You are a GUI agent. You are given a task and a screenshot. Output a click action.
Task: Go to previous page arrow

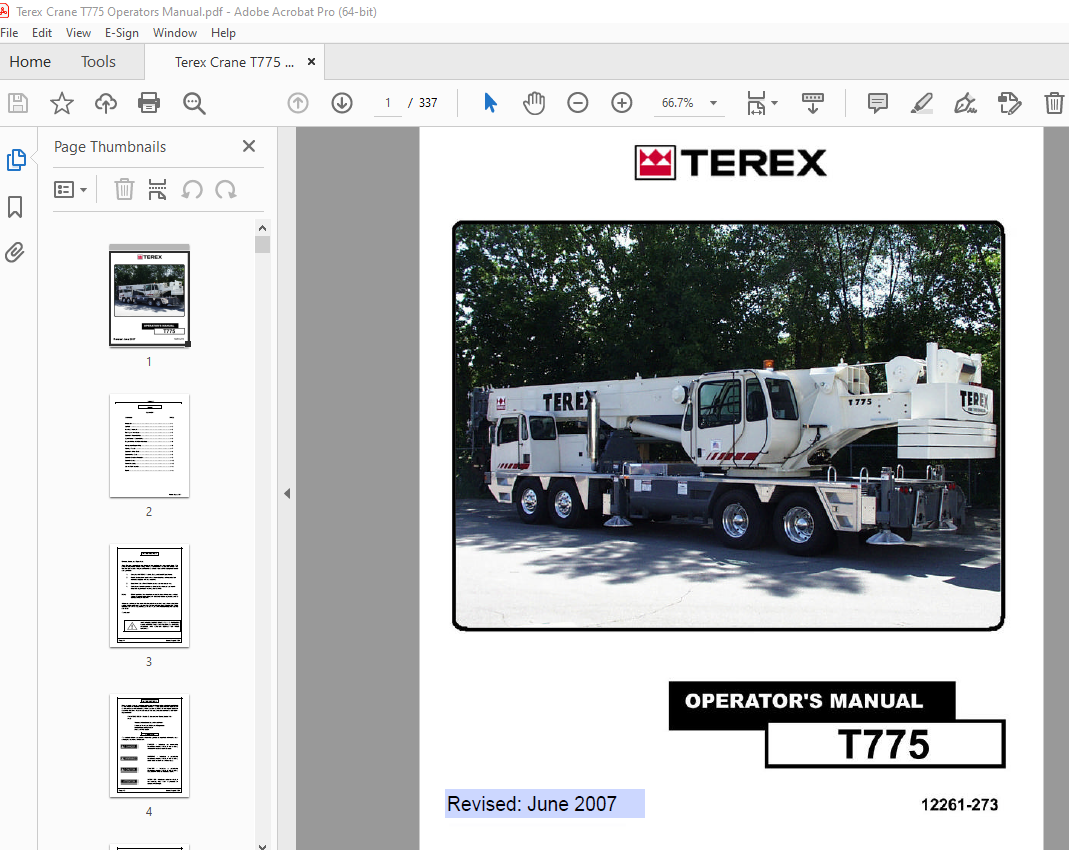click(298, 103)
